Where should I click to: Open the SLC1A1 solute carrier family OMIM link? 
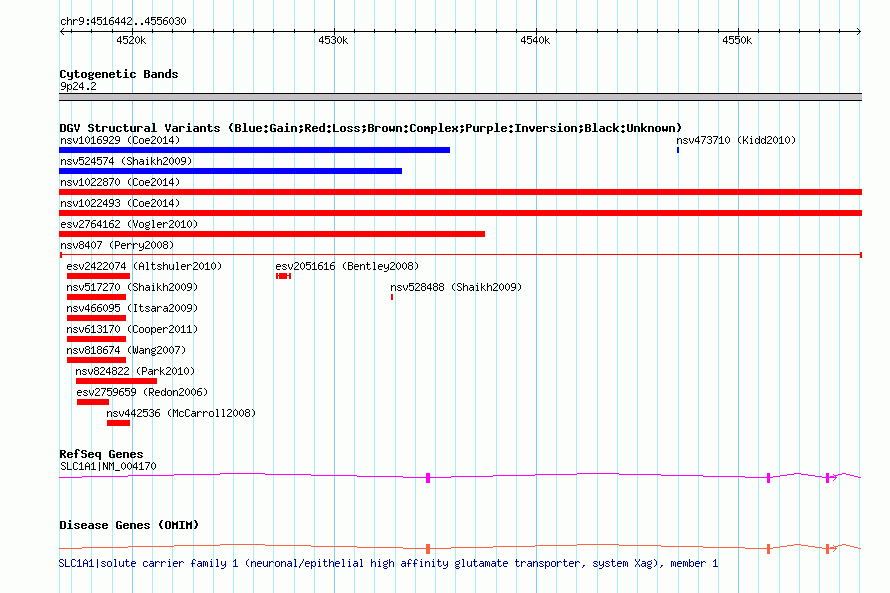click(x=388, y=563)
